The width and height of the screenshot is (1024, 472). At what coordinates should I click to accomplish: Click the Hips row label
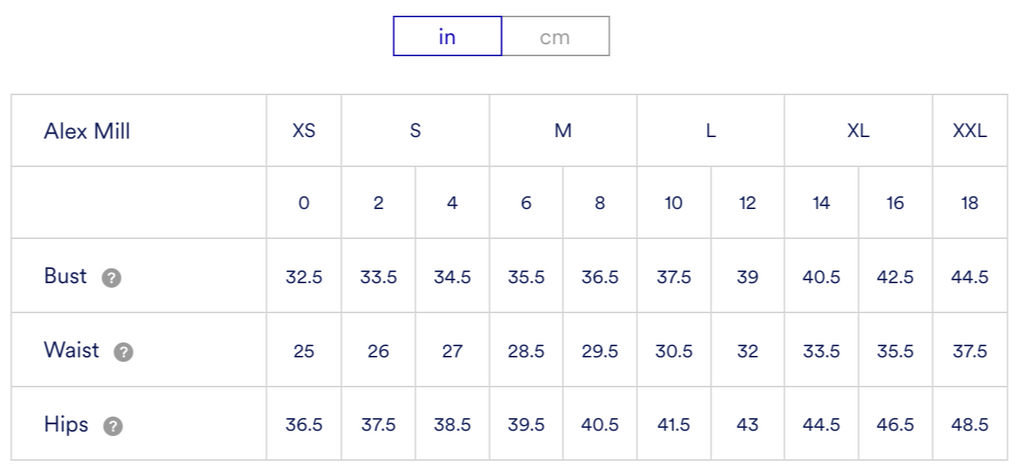pyautogui.click(x=66, y=424)
